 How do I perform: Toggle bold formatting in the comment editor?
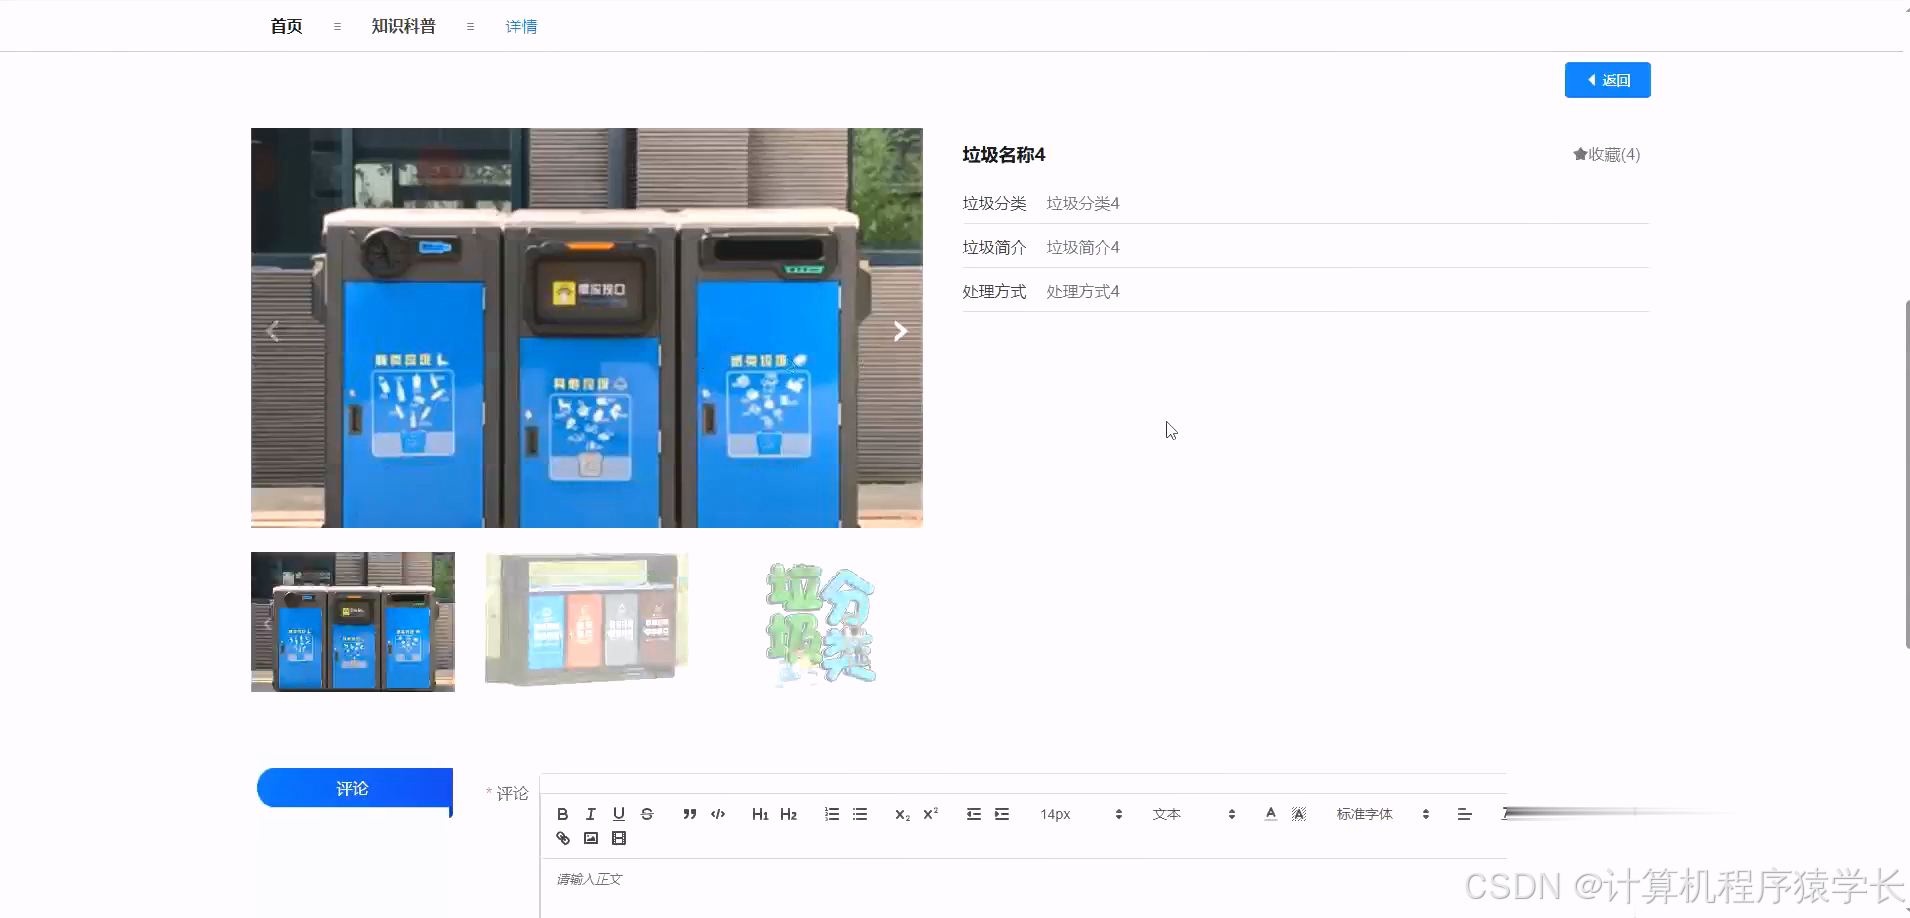[x=562, y=813]
